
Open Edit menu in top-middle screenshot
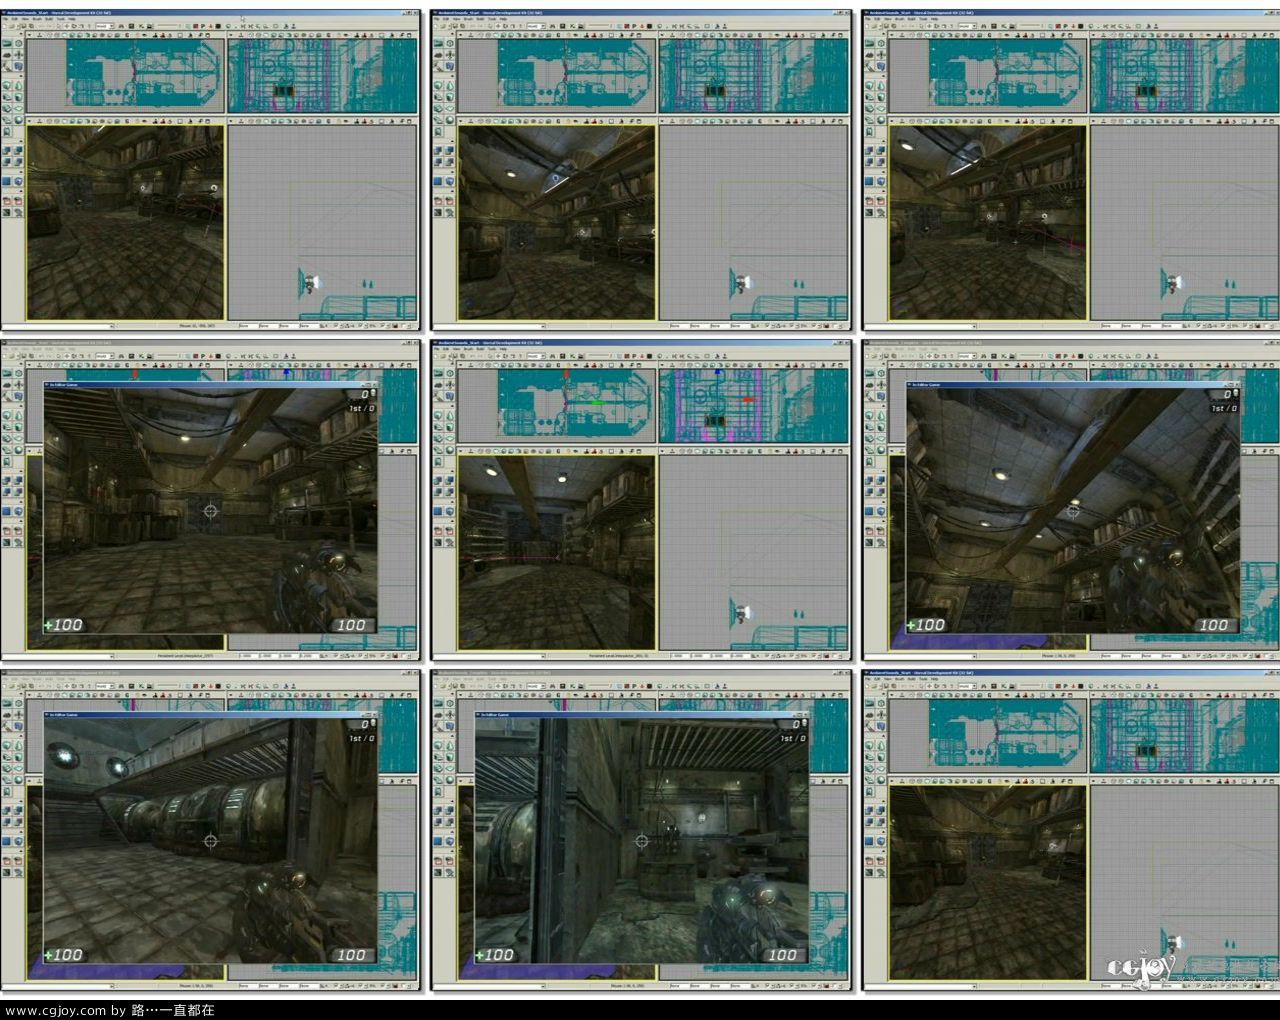(447, 19)
